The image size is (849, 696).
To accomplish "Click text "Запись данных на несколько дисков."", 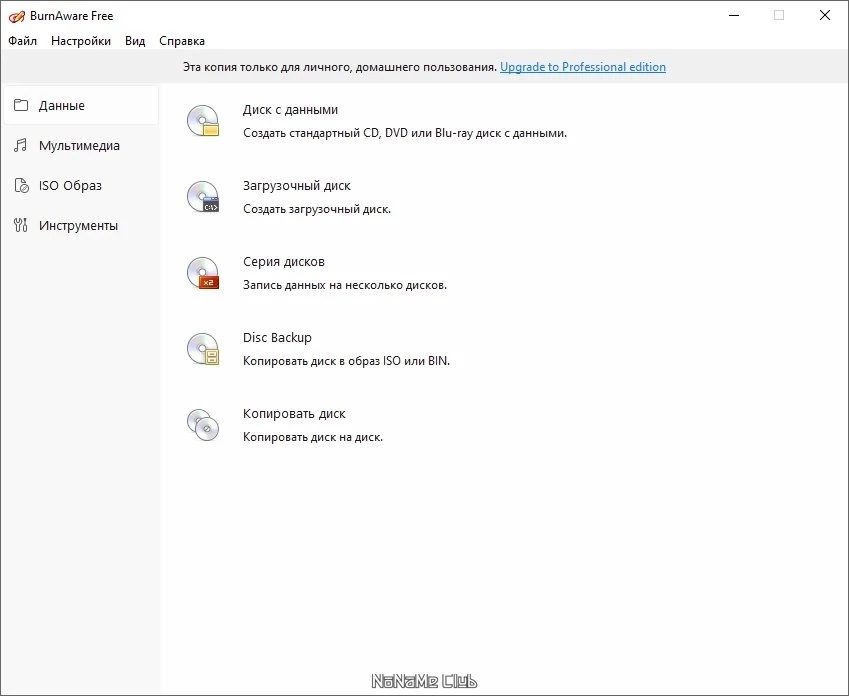I will (345, 285).
